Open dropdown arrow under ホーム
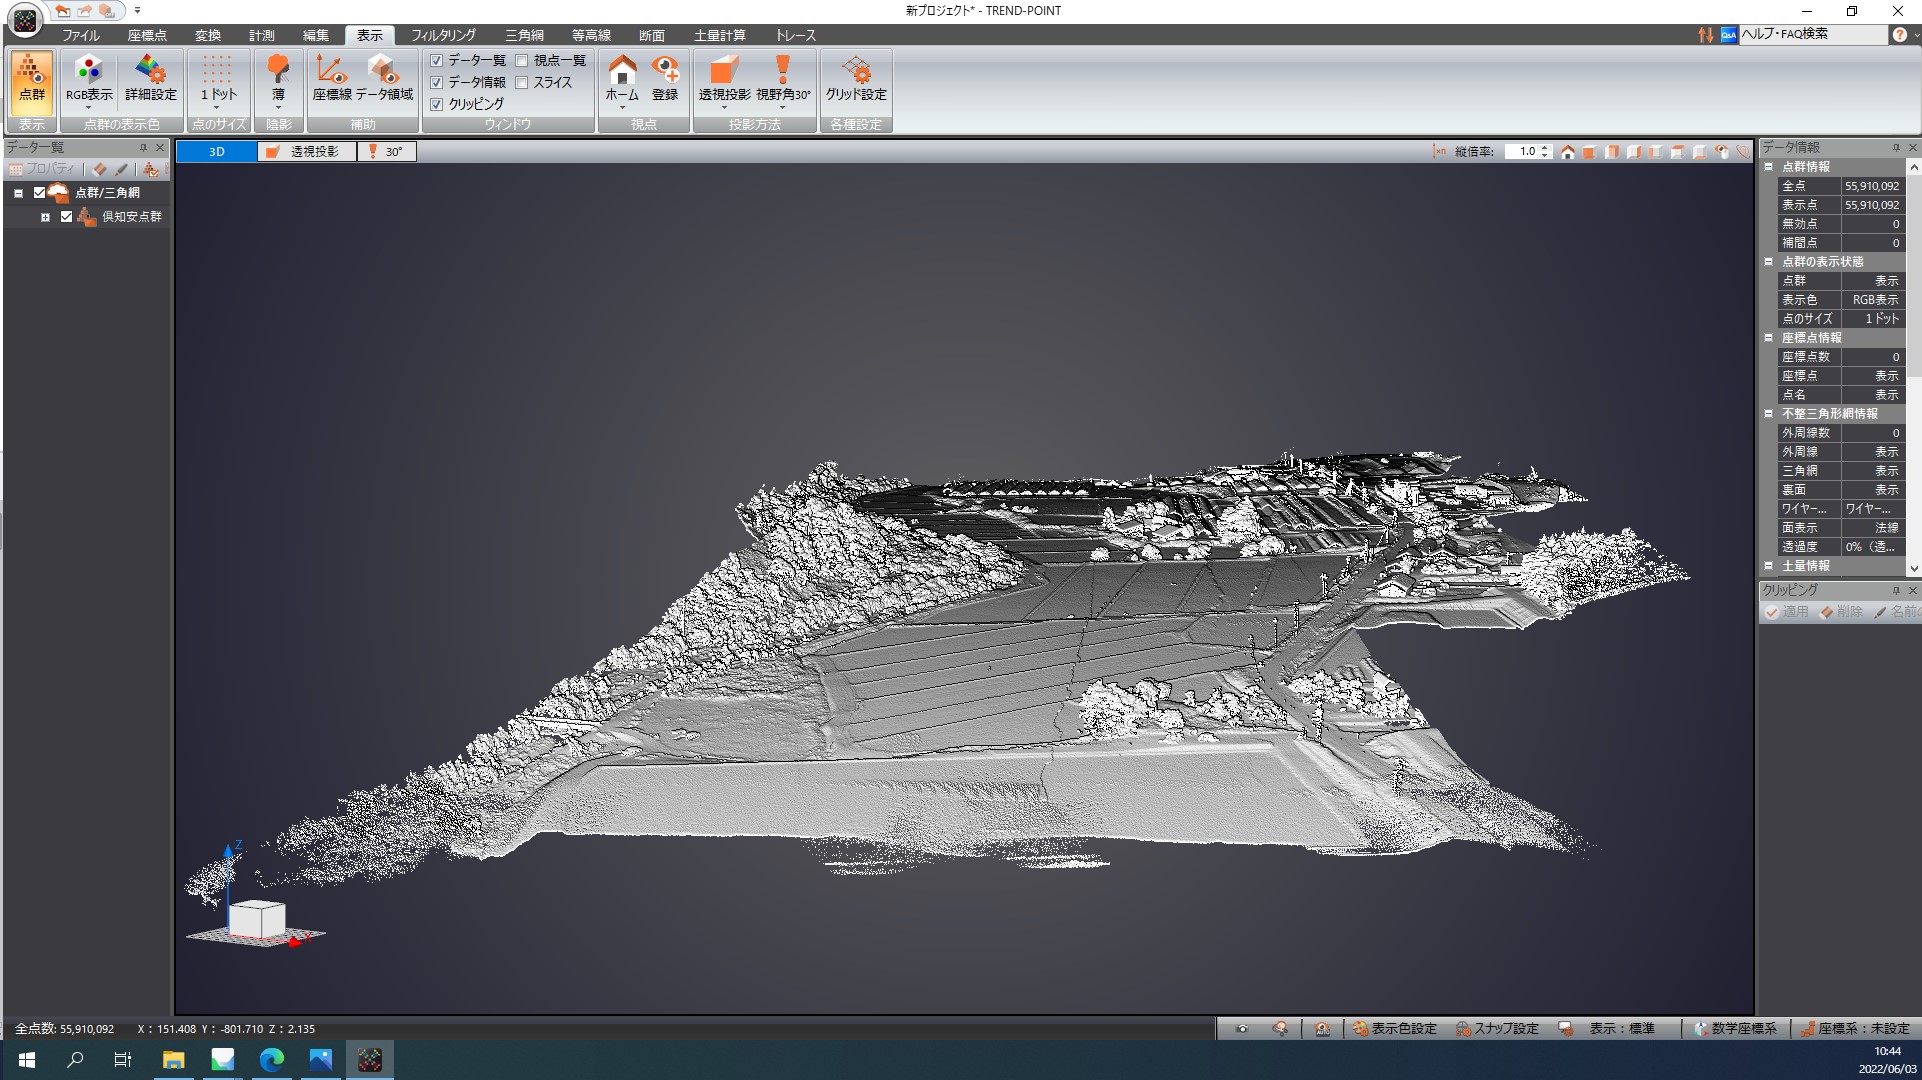This screenshot has width=1922, height=1080. [622, 108]
